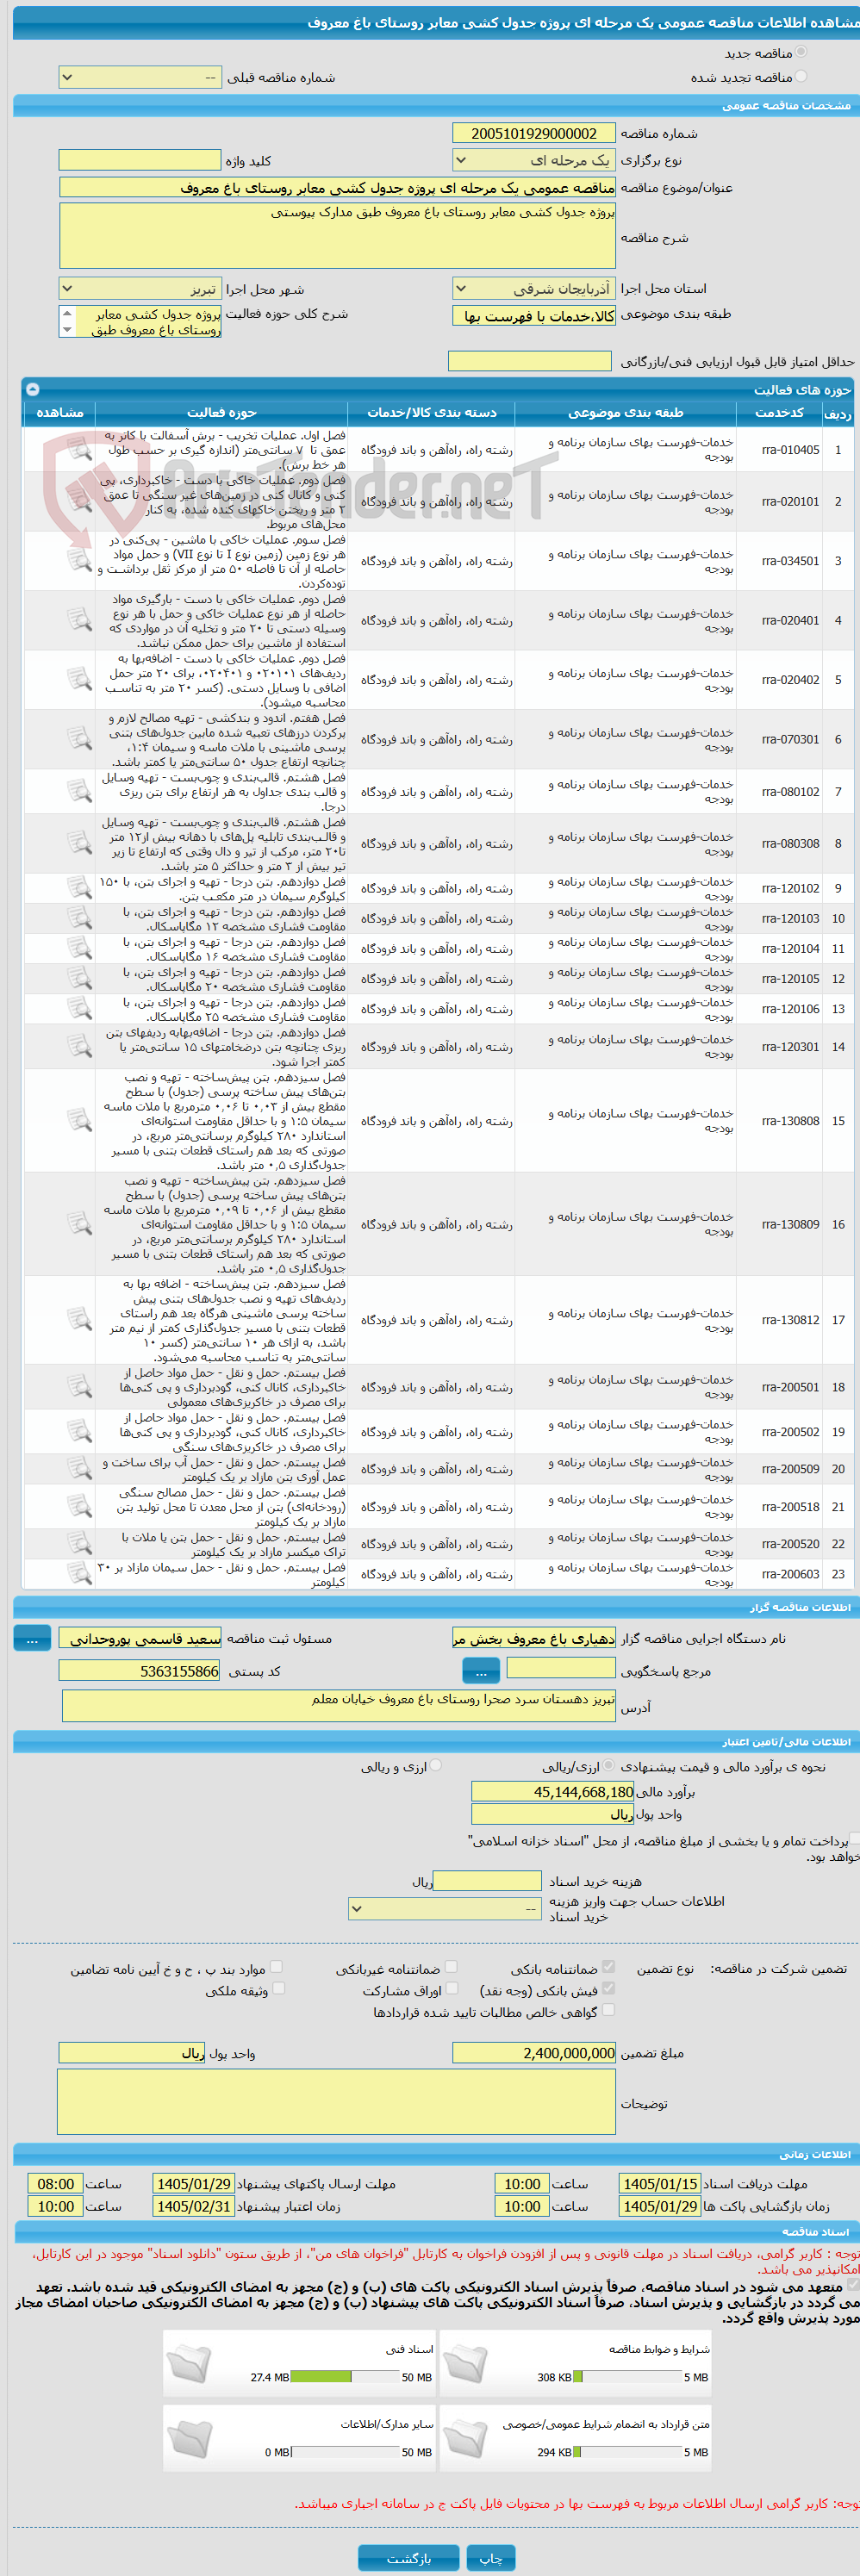Click the بازگشت back button

point(409,2557)
